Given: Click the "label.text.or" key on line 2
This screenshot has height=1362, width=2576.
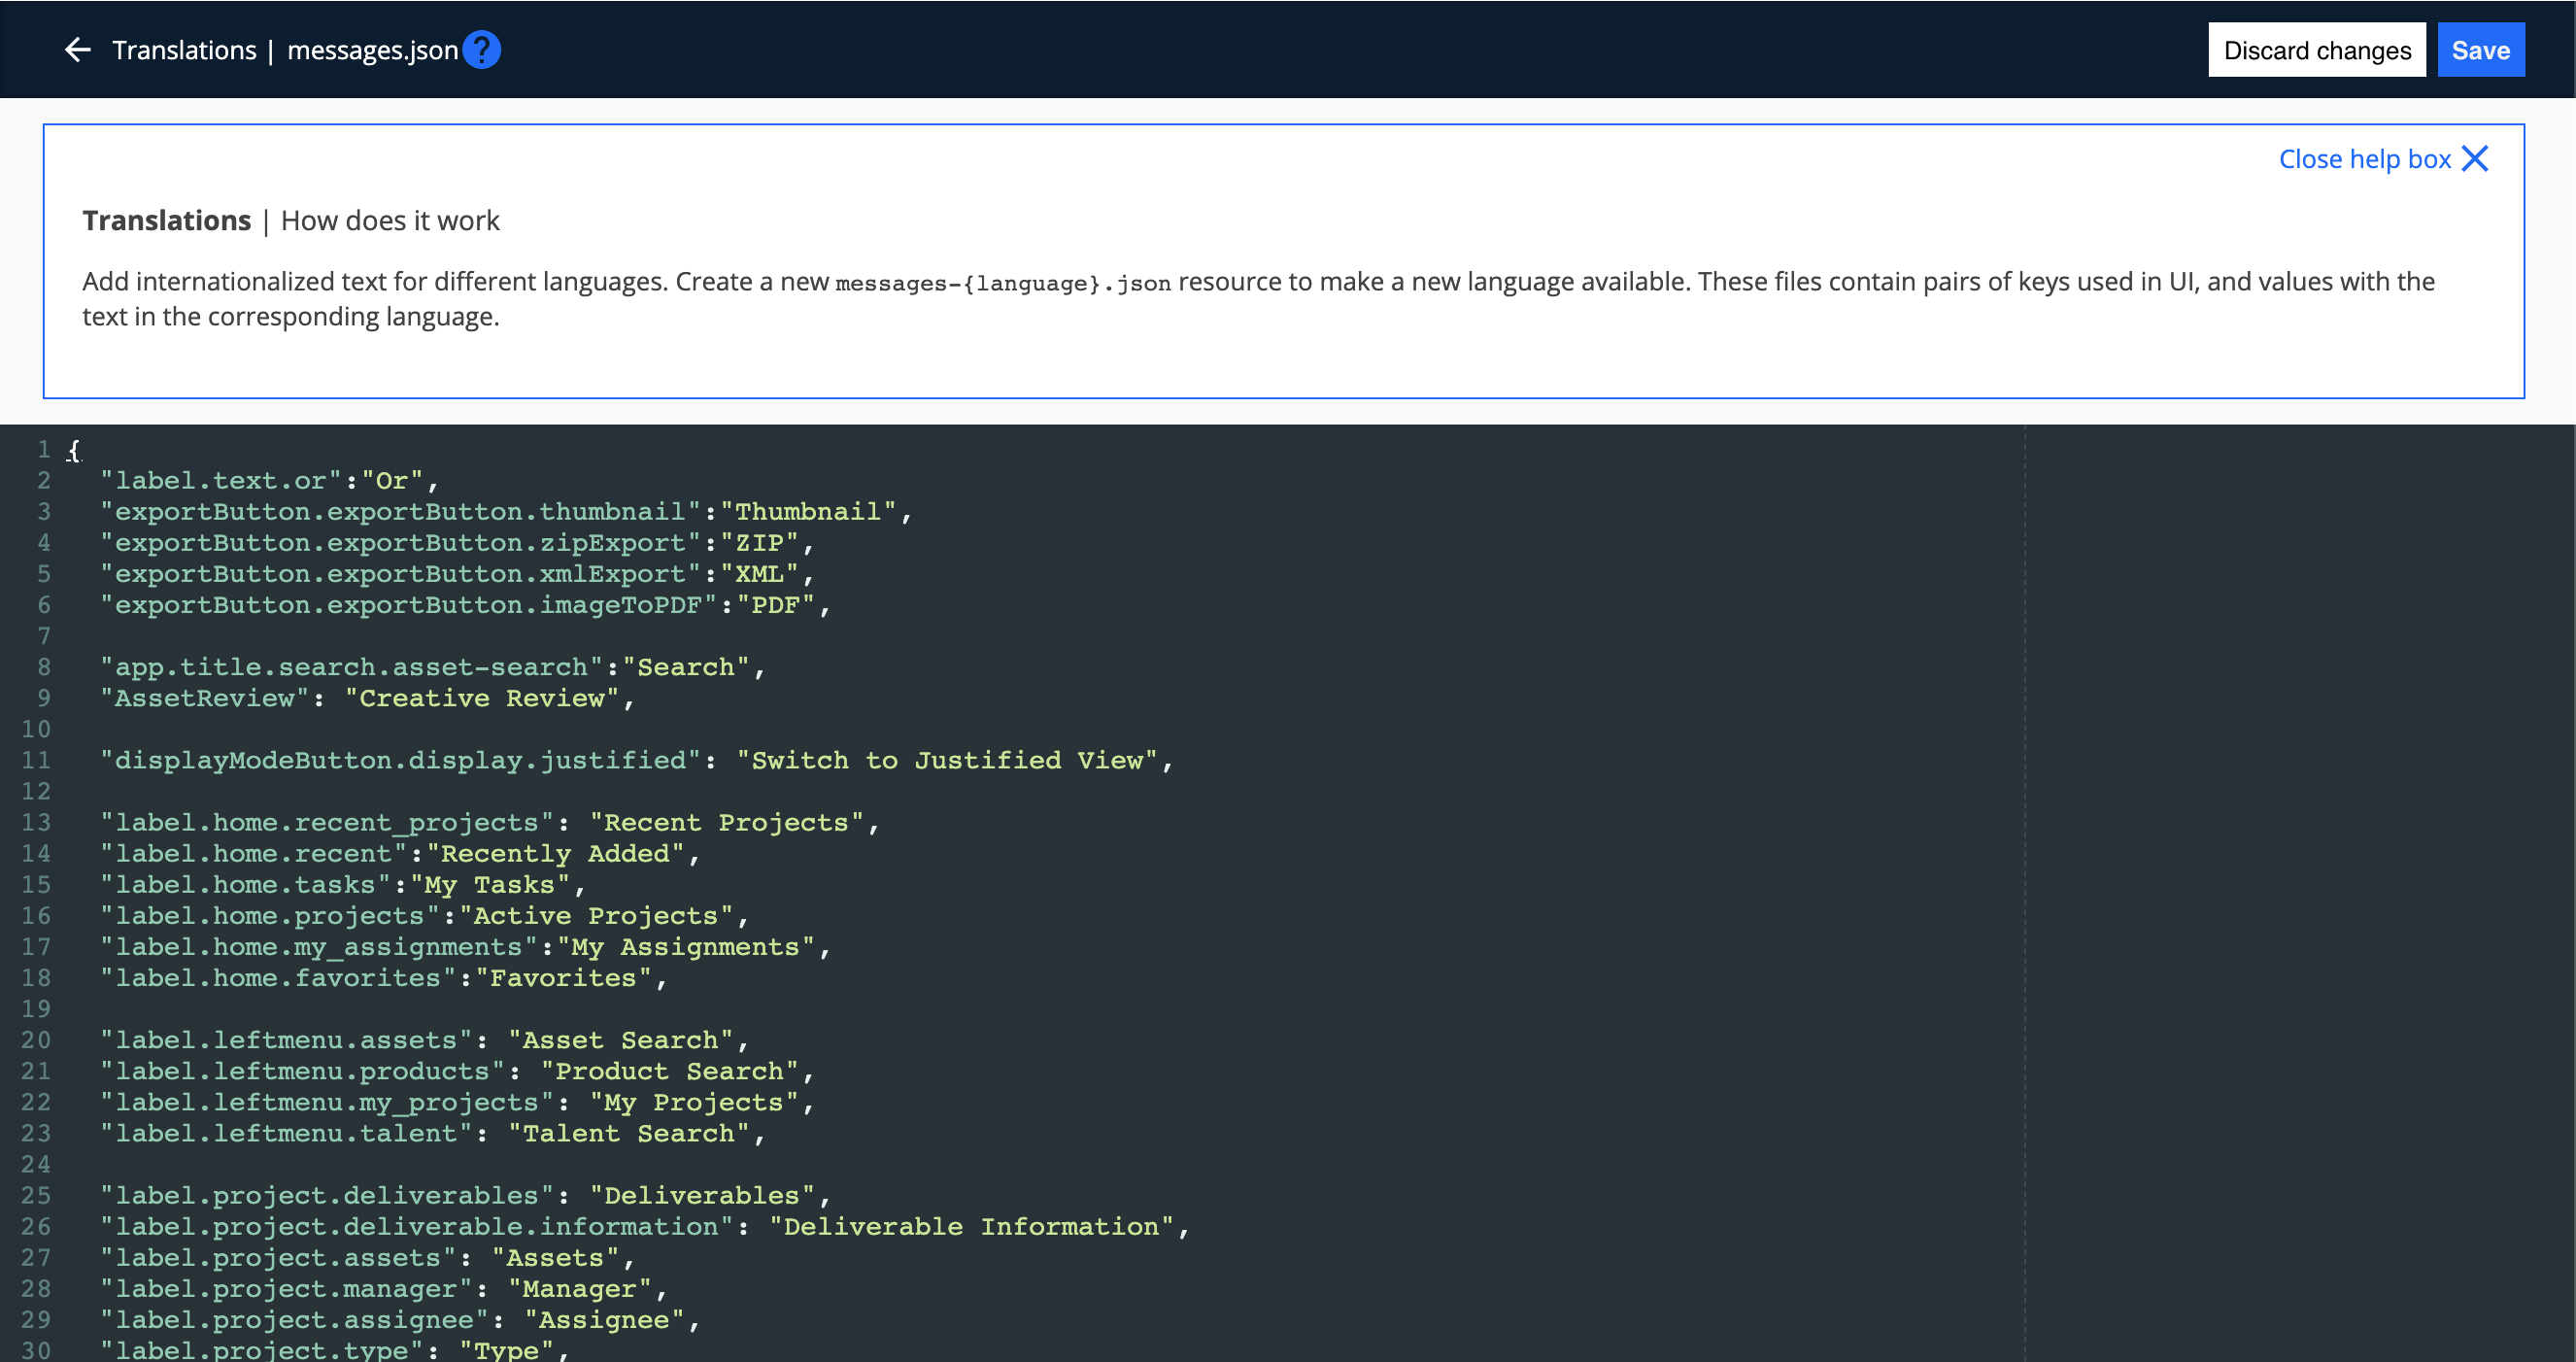Looking at the screenshot, I should (x=221, y=481).
